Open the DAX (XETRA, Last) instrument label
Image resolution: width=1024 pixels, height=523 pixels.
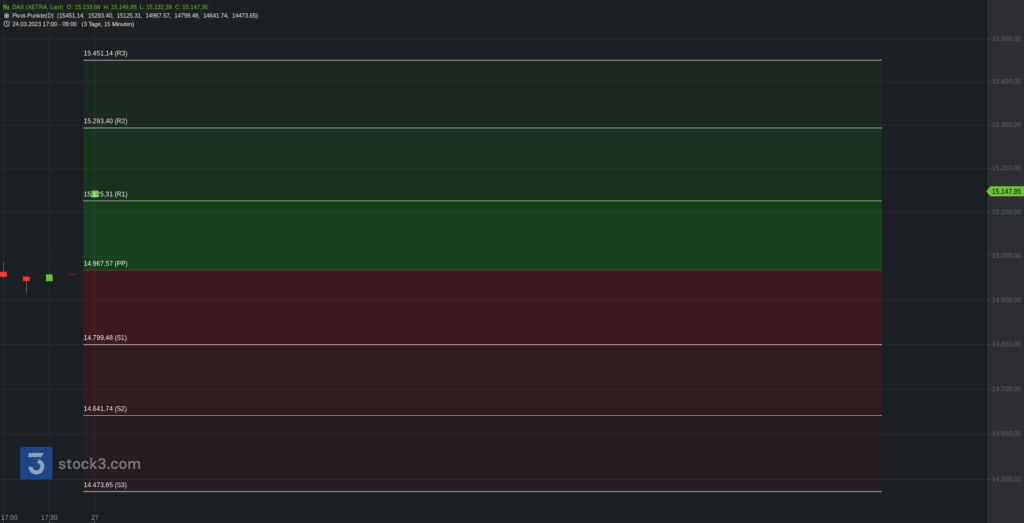(38, 7)
